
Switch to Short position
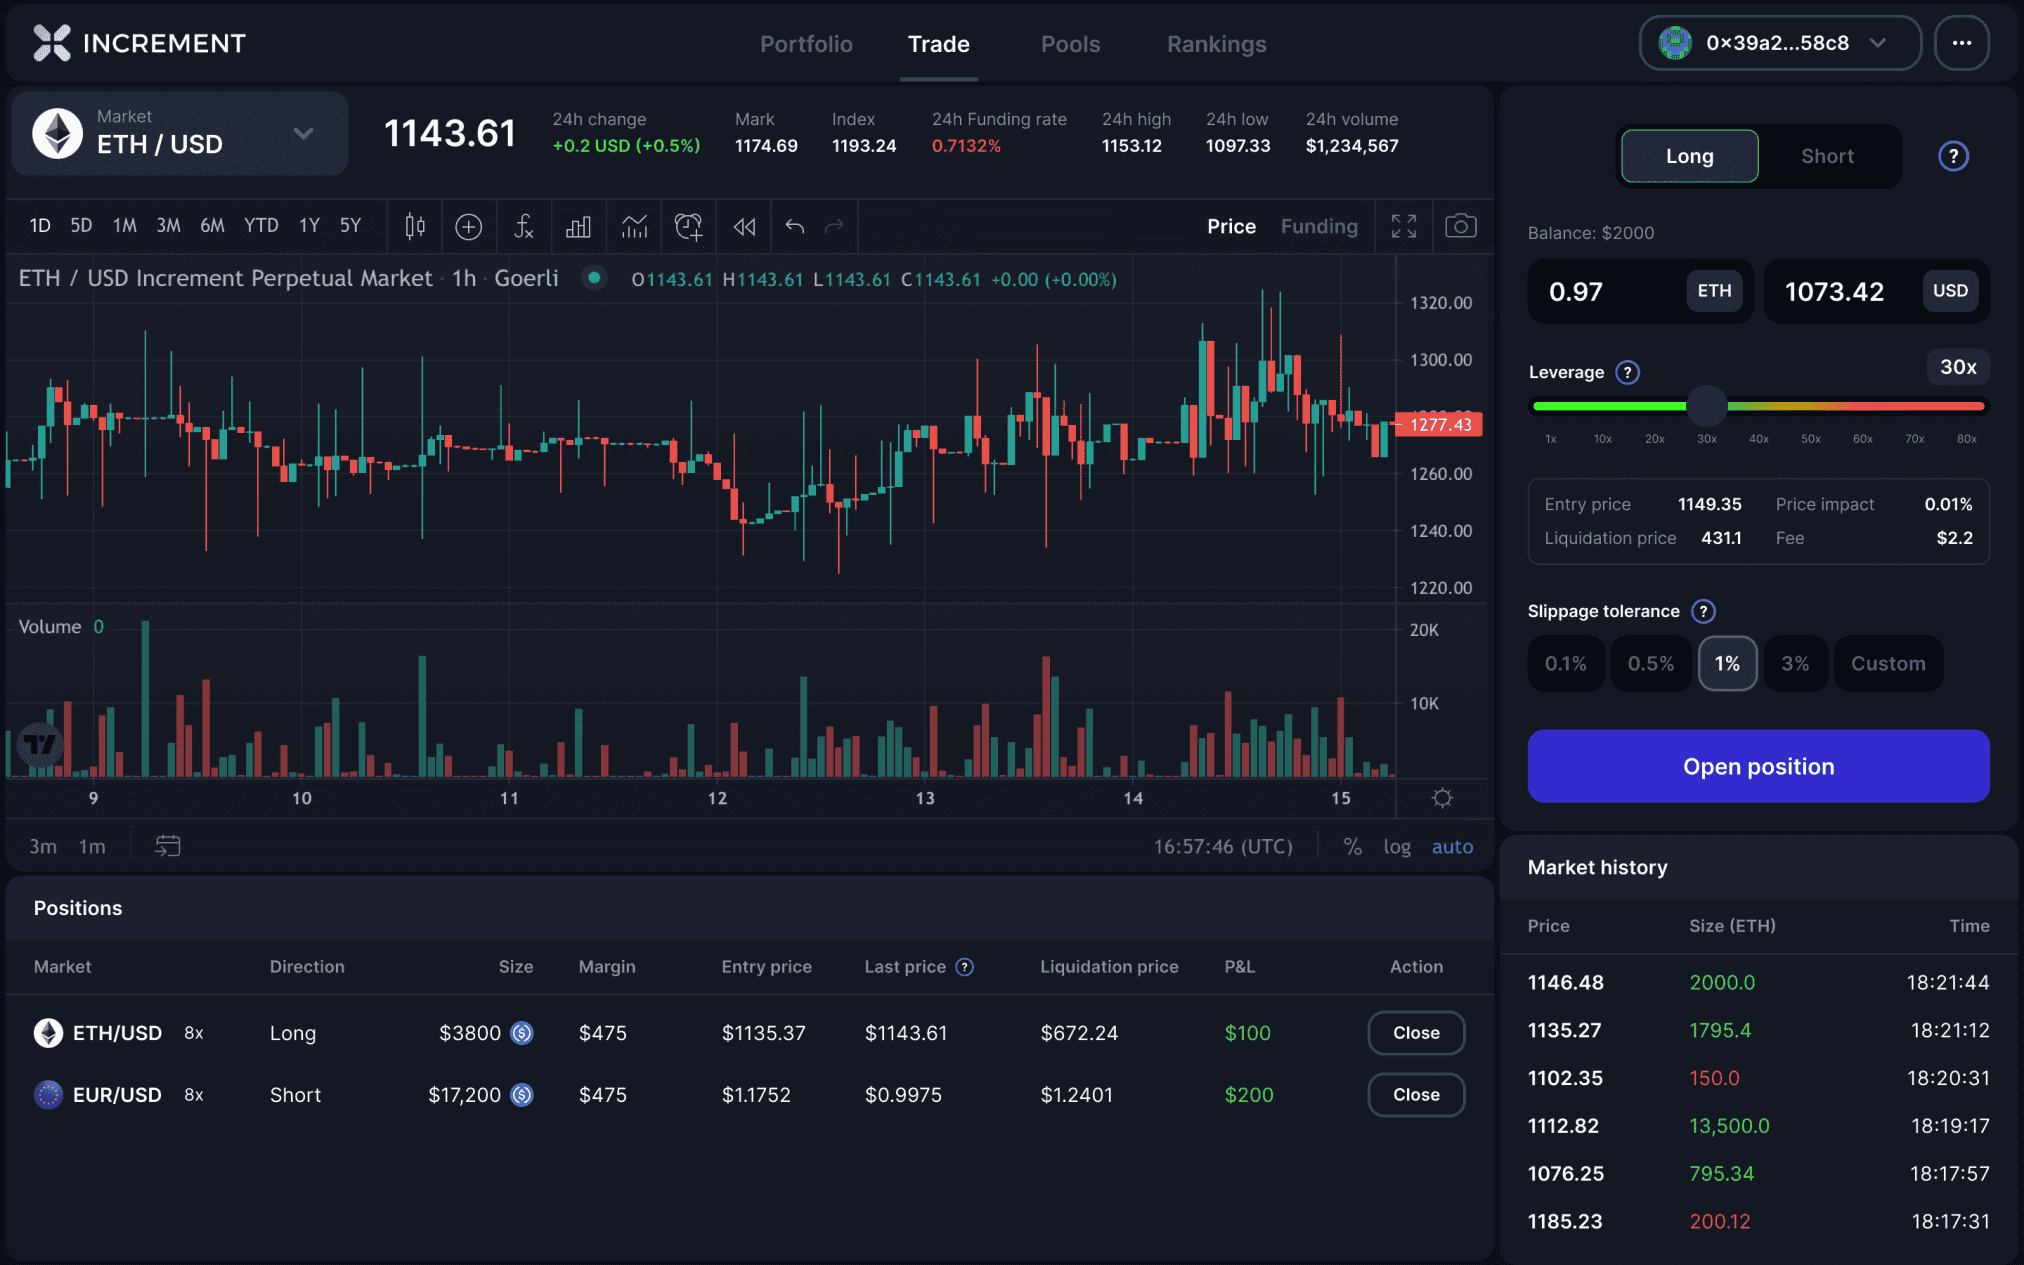[1827, 156]
